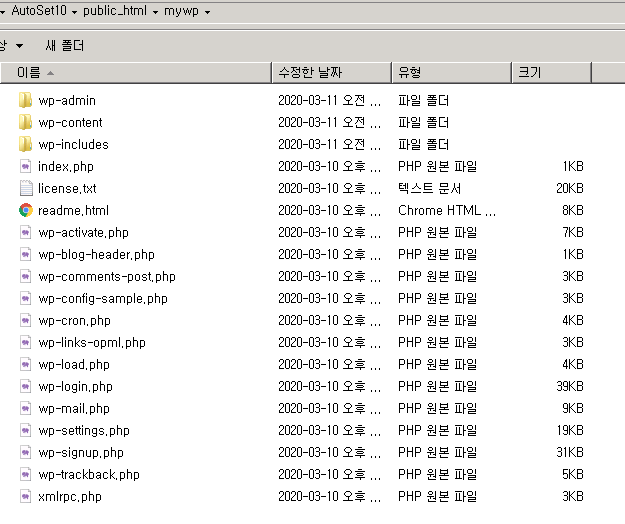This screenshot has height=524, width=625.
Task: Select the index.php file name
Action: point(66,167)
